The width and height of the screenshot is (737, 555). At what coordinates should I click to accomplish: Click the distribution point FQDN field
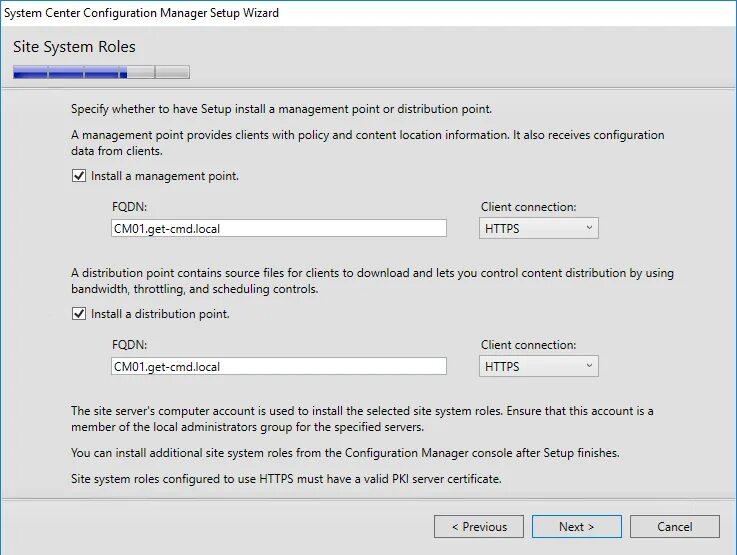coord(279,367)
